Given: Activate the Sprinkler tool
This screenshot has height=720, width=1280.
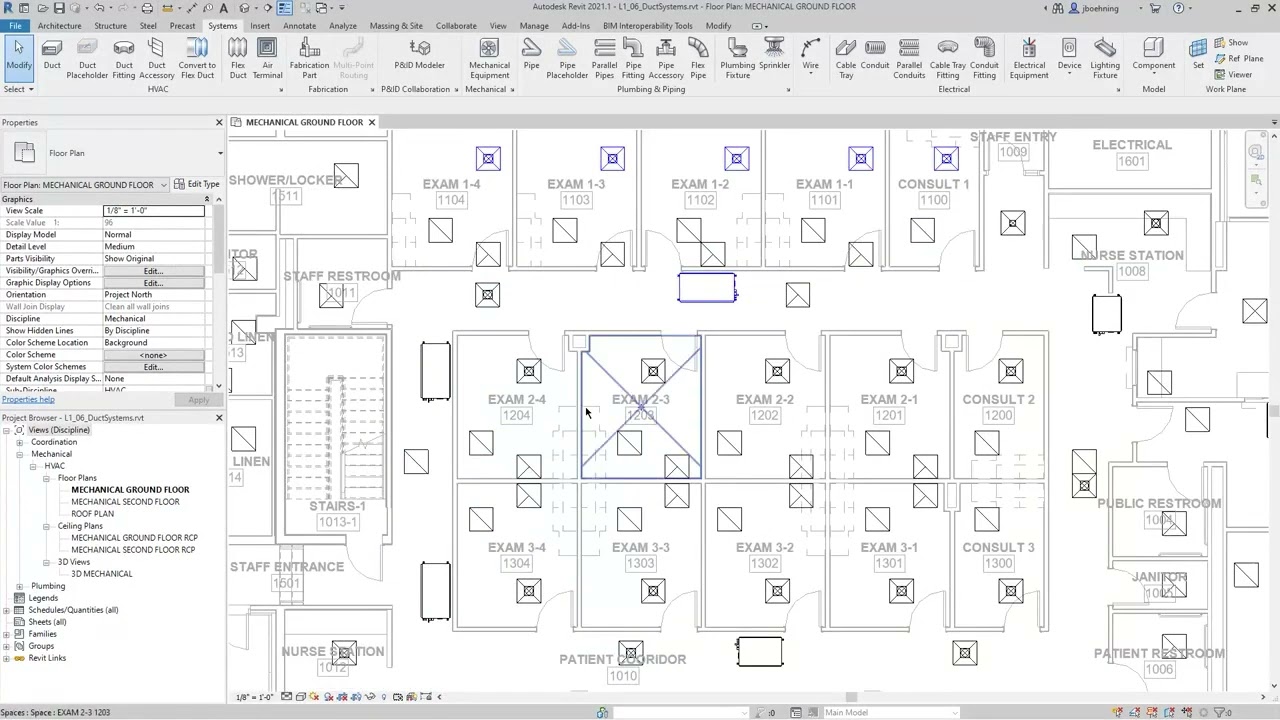Looking at the screenshot, I should coord(774,54).
